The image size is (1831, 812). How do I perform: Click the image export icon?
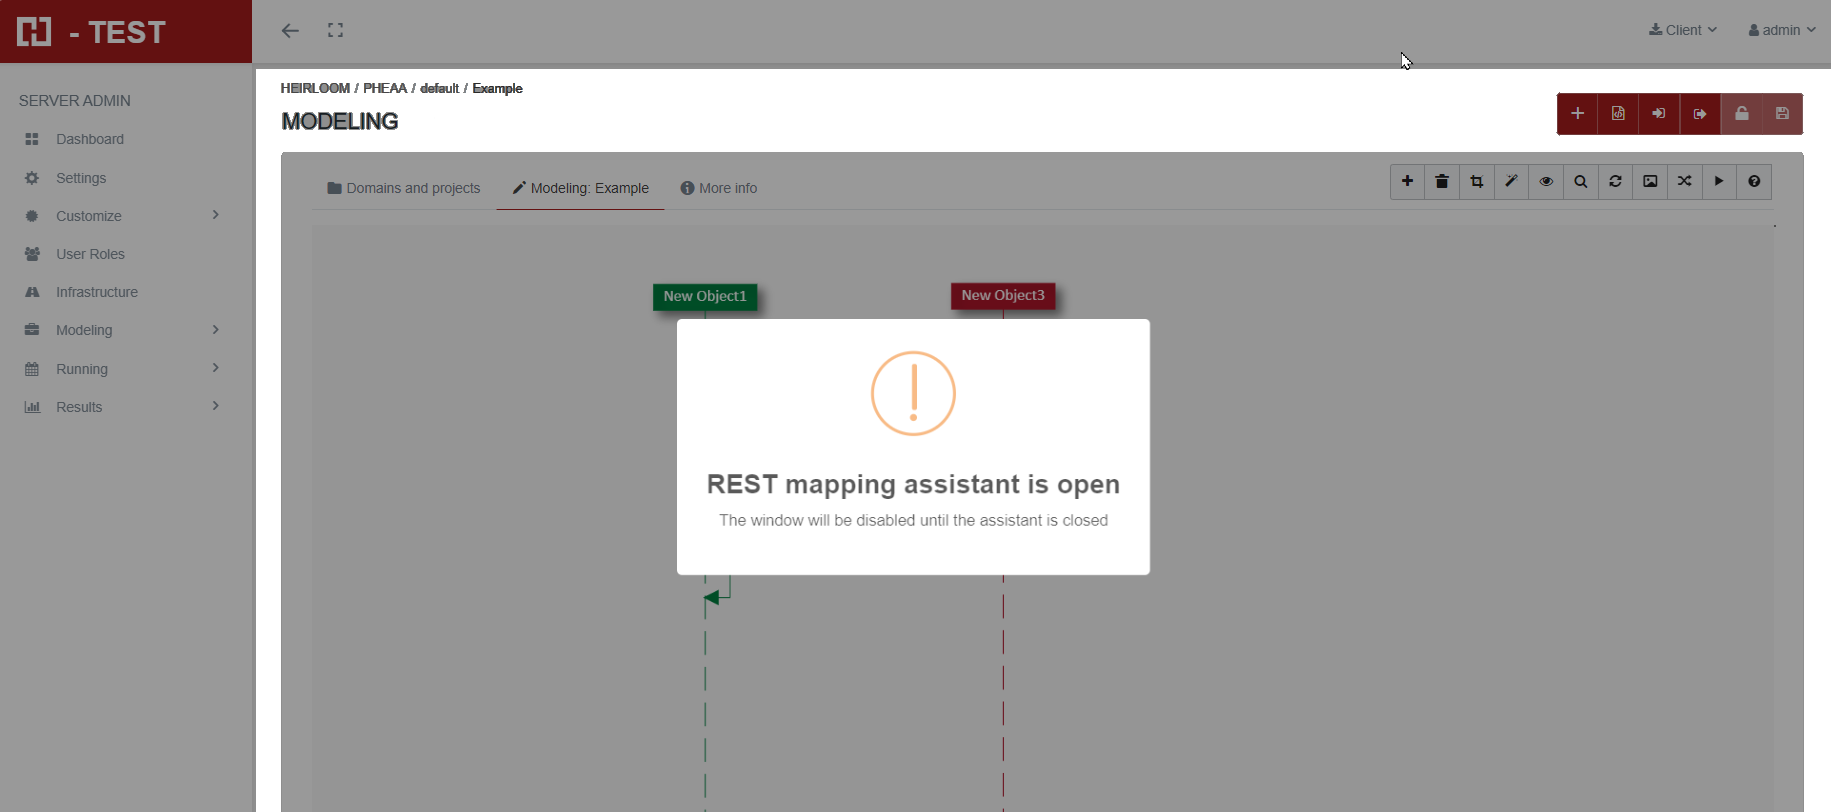pos(1650,182)
